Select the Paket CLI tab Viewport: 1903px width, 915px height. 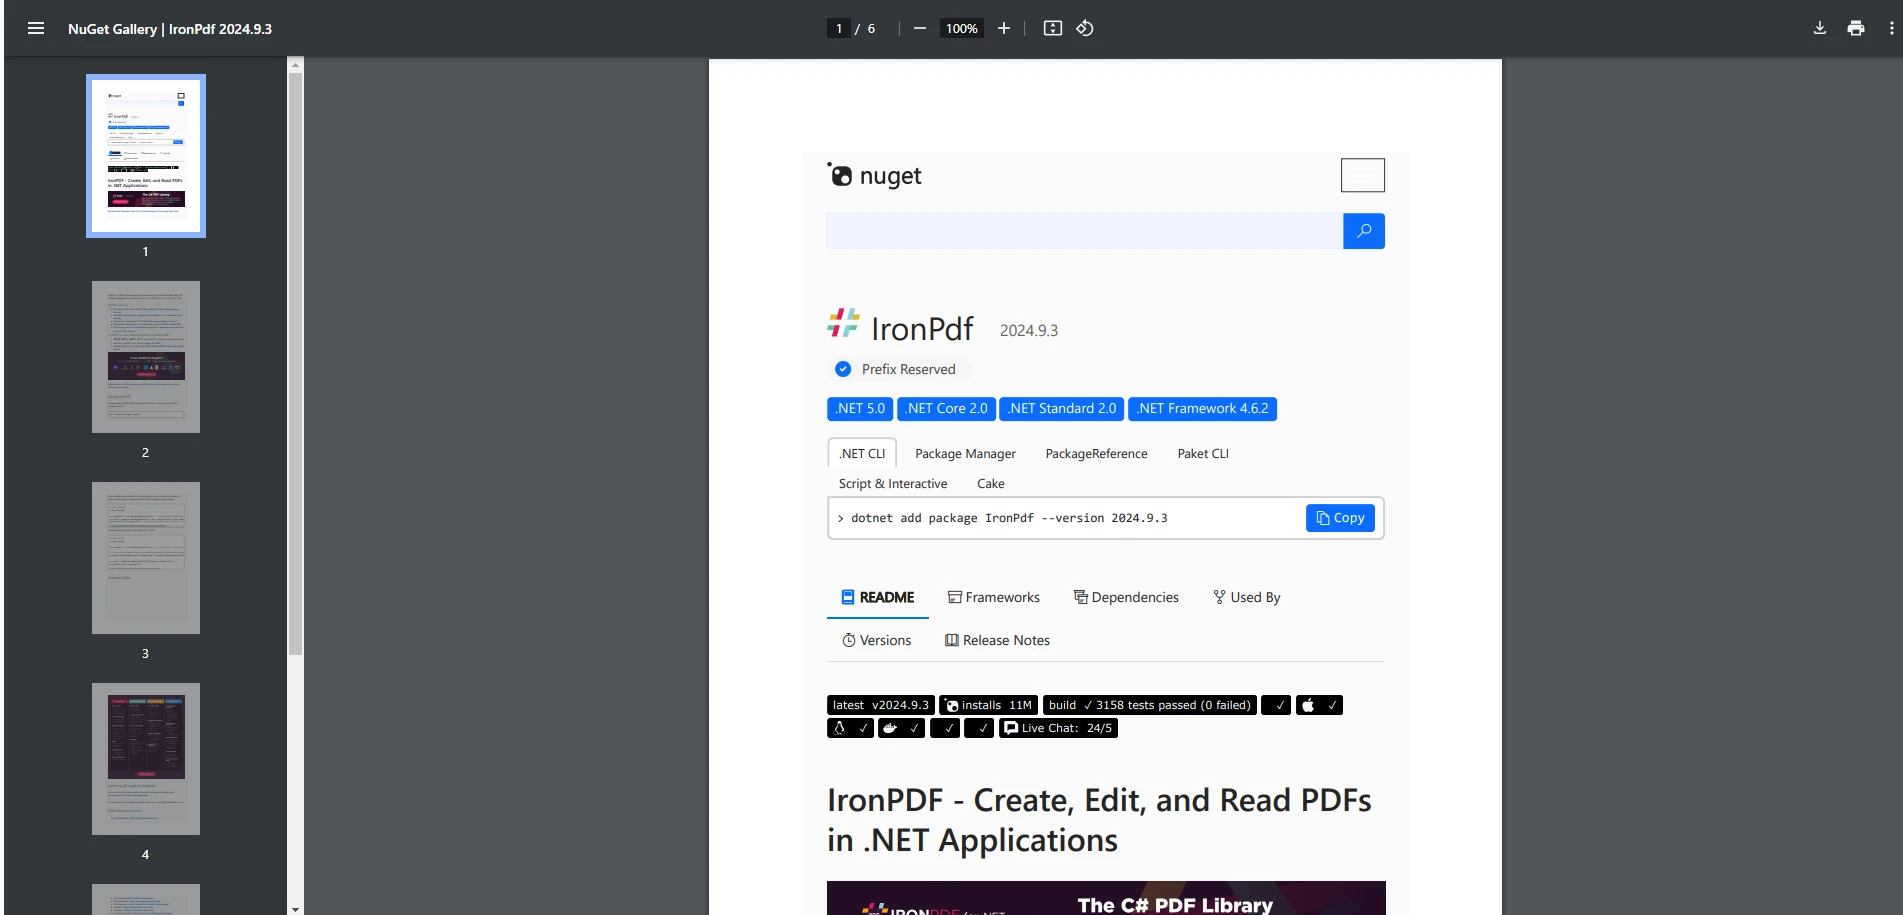(1203, 453)
